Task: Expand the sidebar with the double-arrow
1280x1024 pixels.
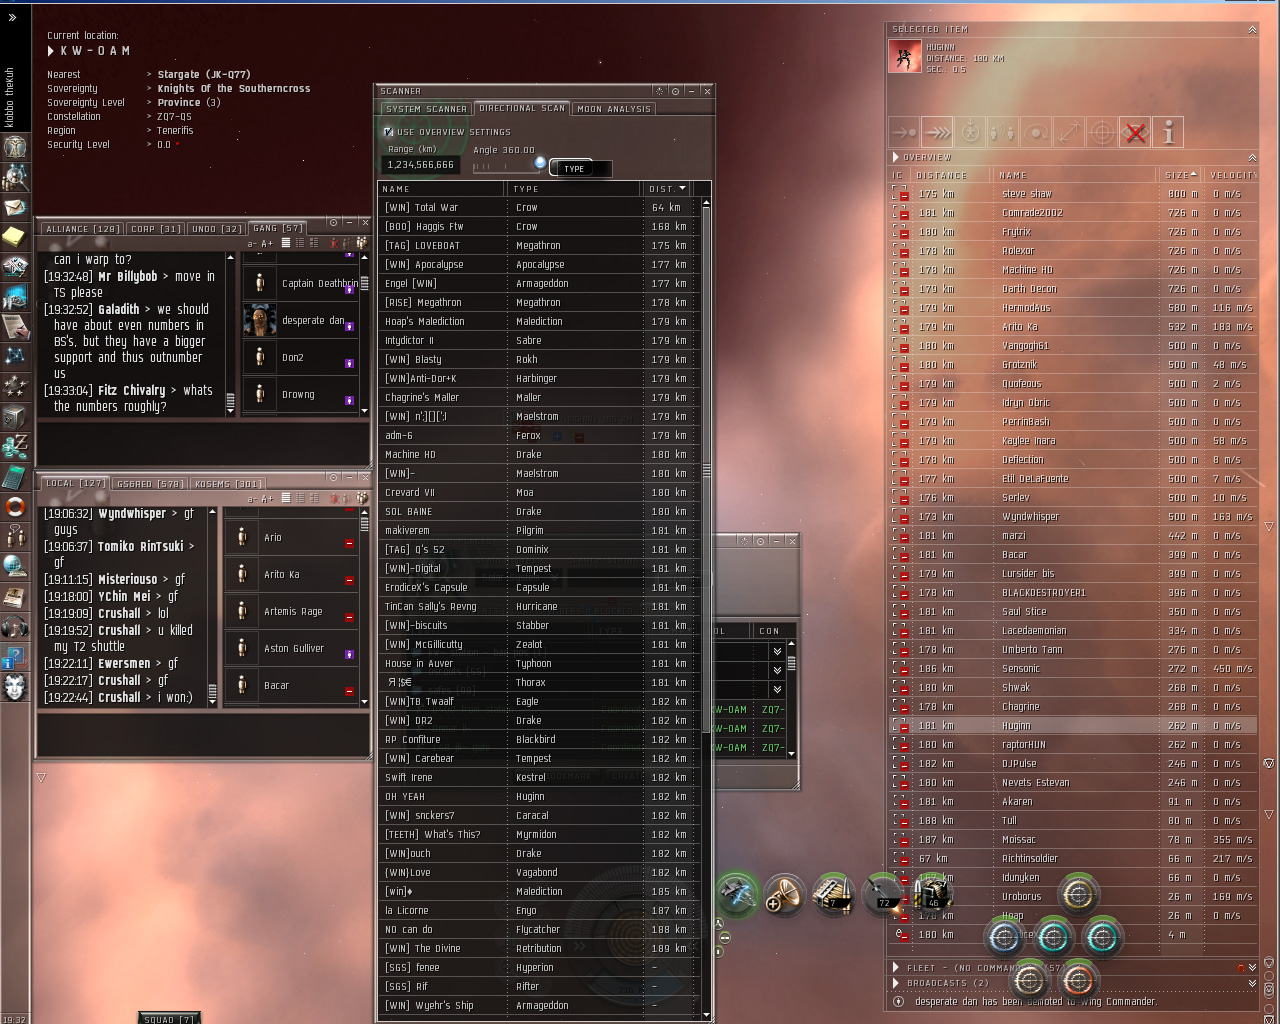Action: 13,17
